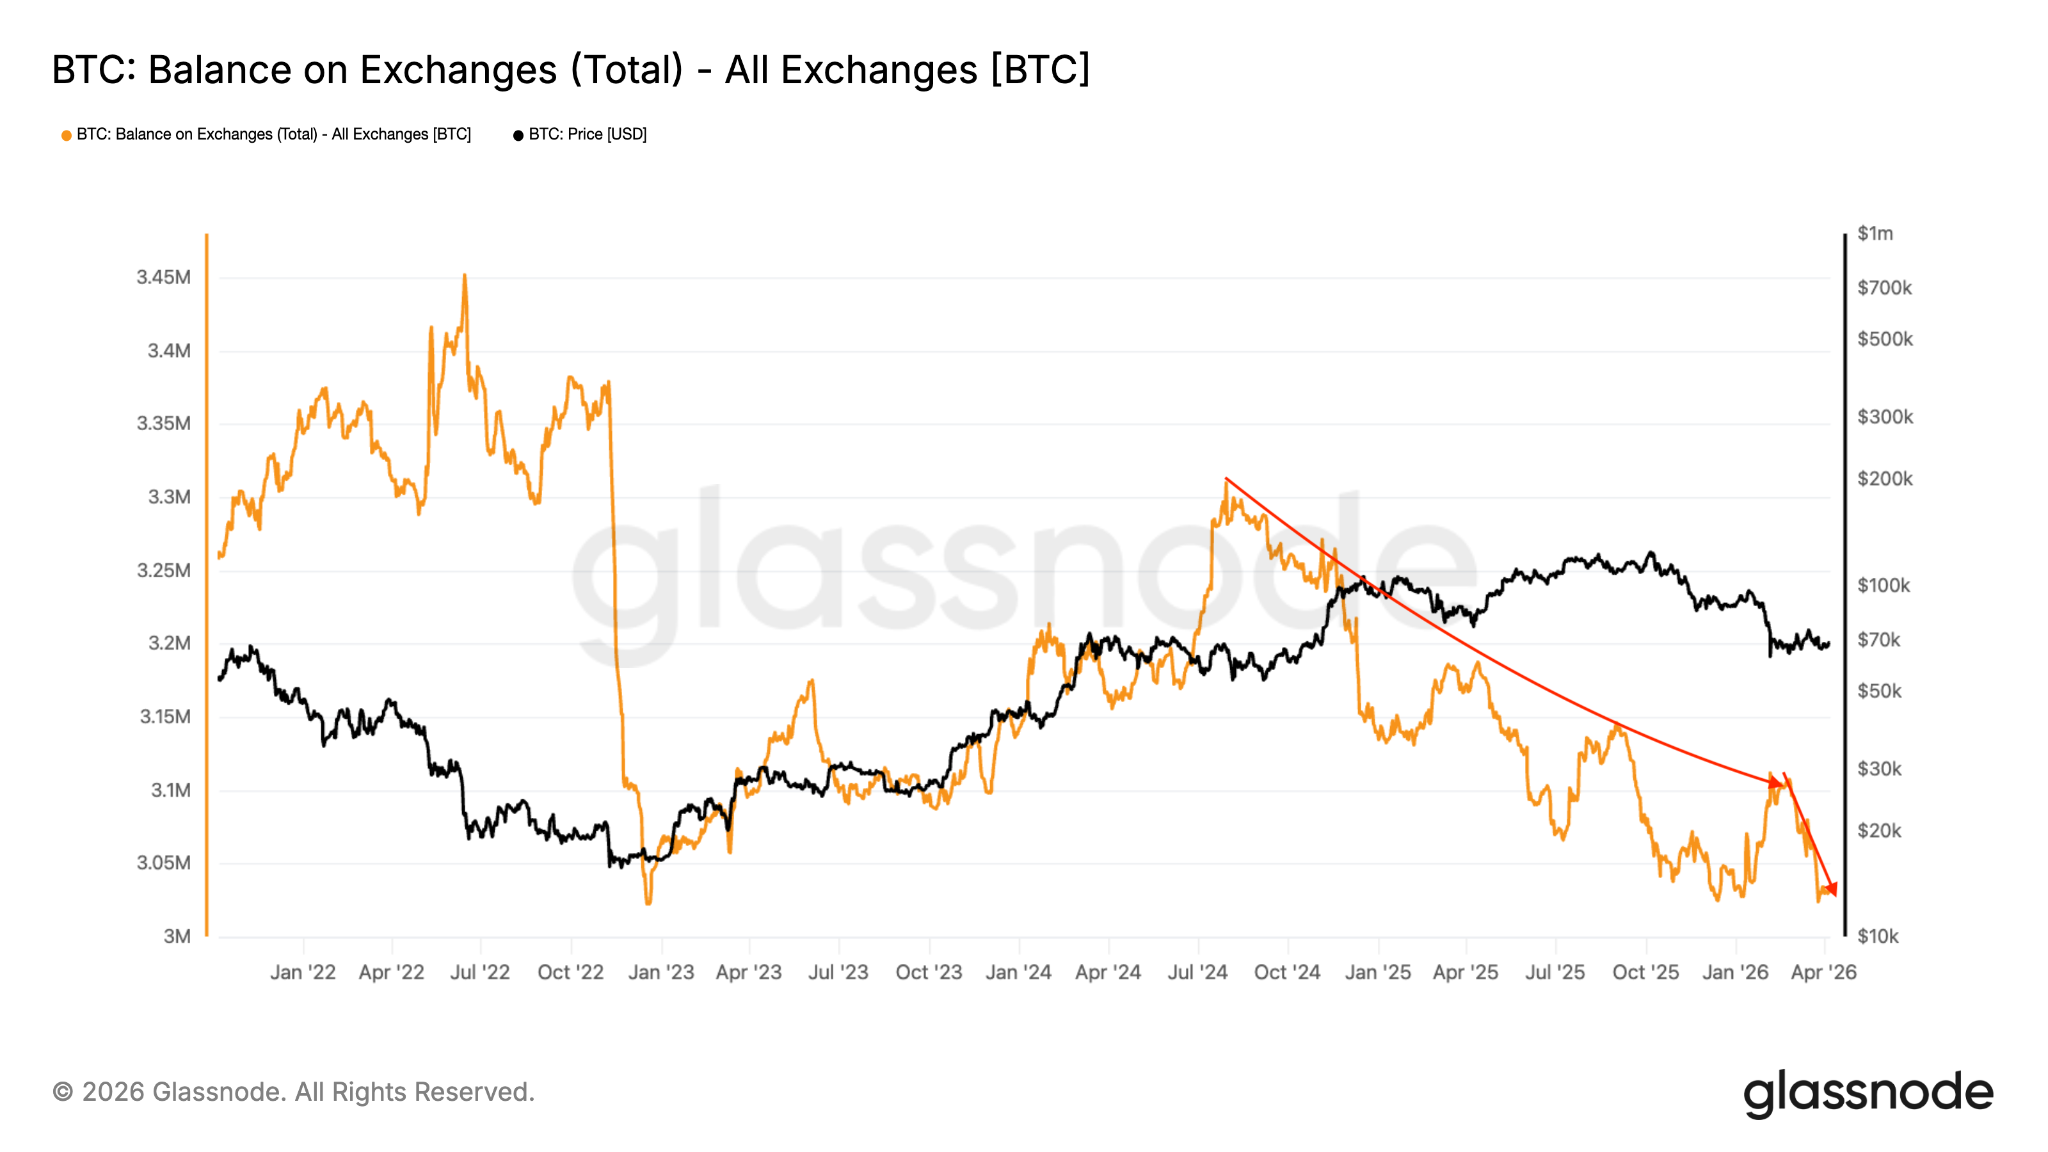Click the chart title 'BTC: Balance on Exchanges'
The height and width of the screenshot is (1152, 2048).
pos(570,70)
